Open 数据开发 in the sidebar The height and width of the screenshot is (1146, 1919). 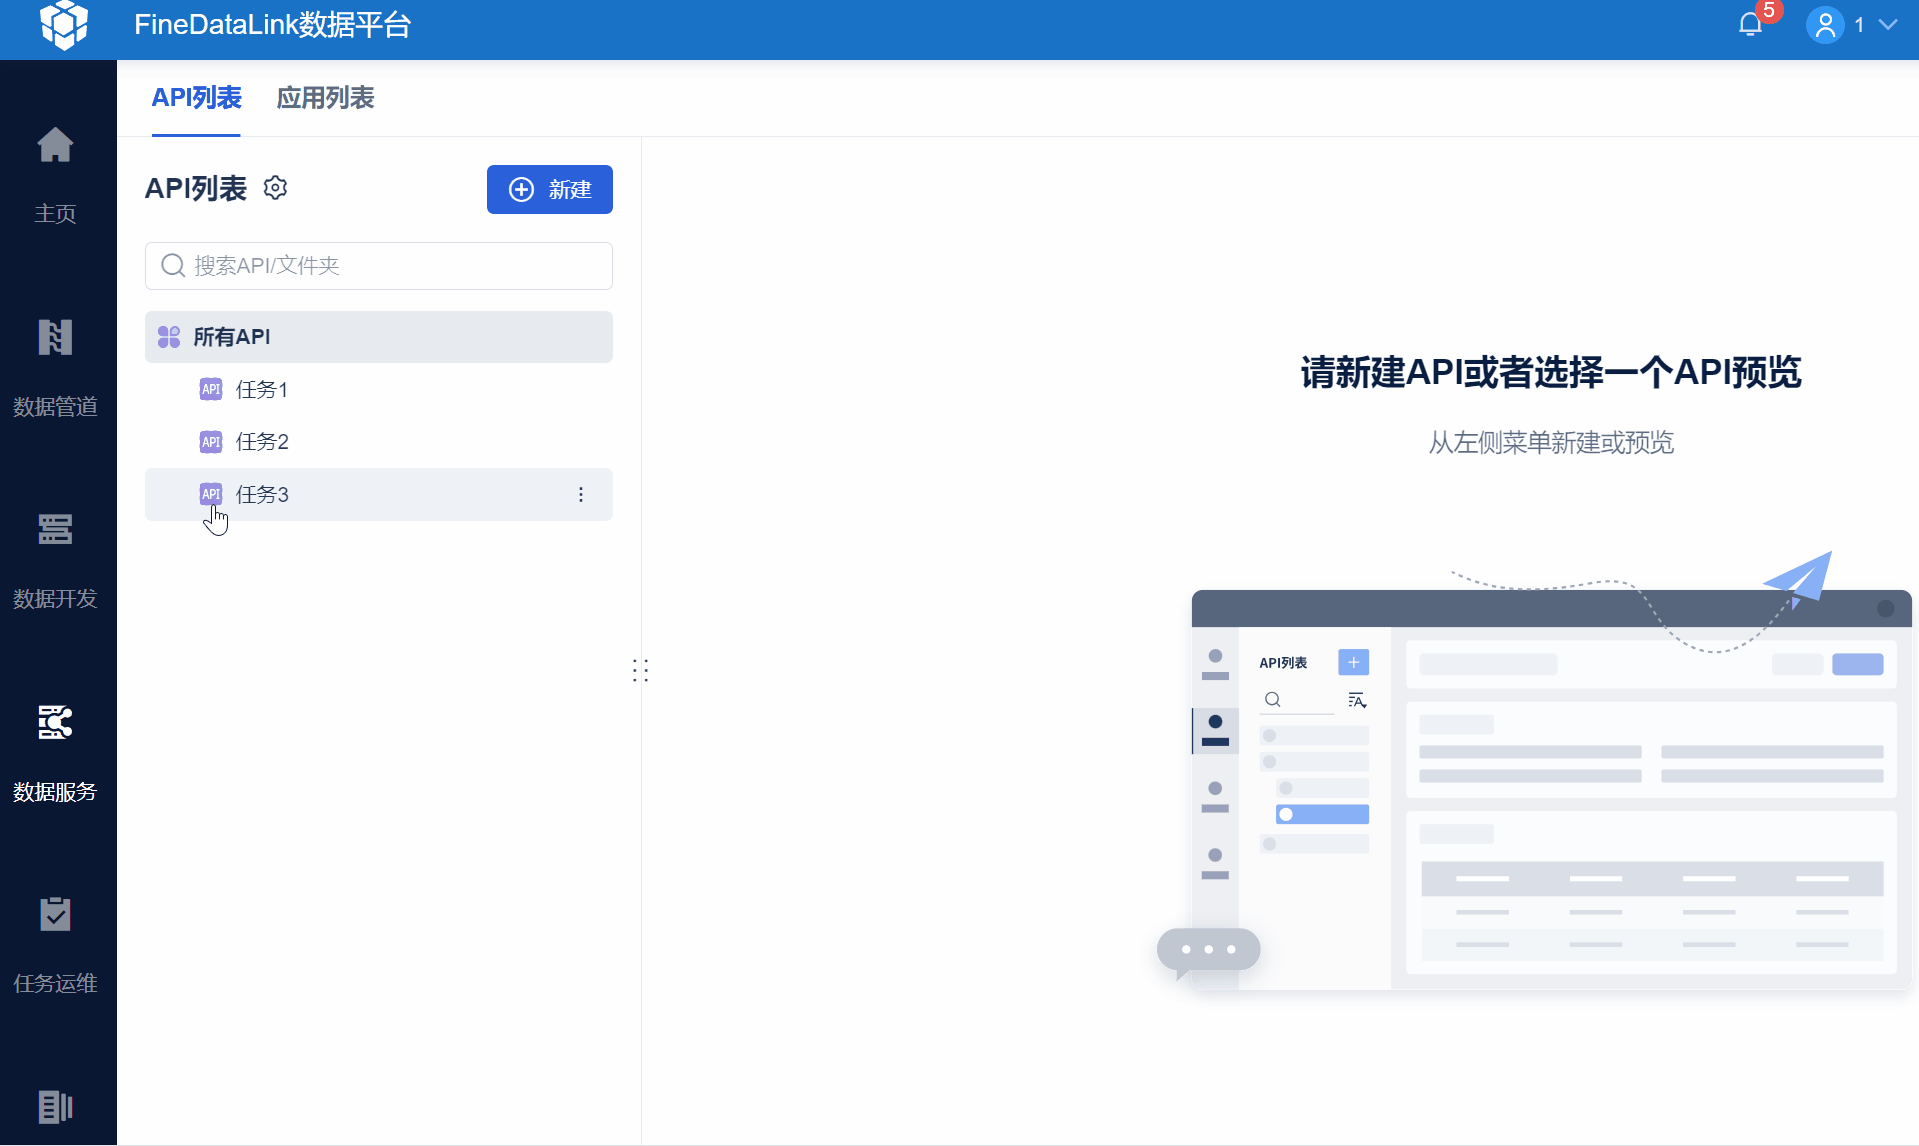pyautogui.click(x=55, y=560)
